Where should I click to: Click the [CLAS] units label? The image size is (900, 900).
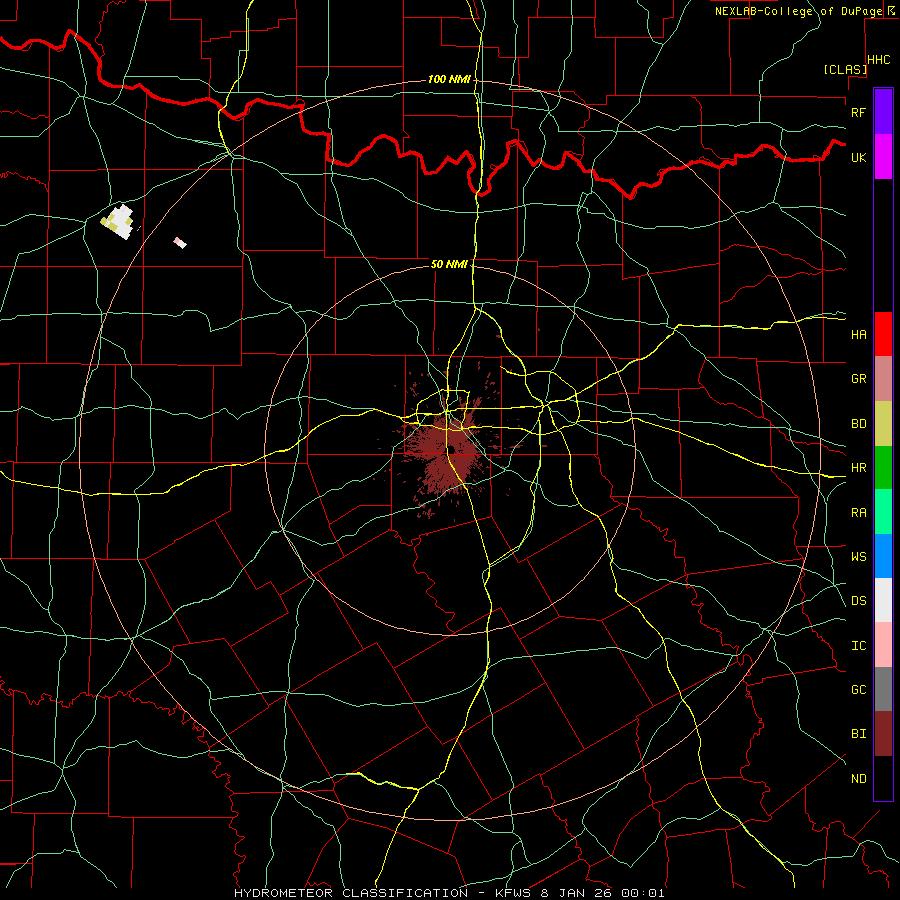pyautogui.click(x=845, y=70)
